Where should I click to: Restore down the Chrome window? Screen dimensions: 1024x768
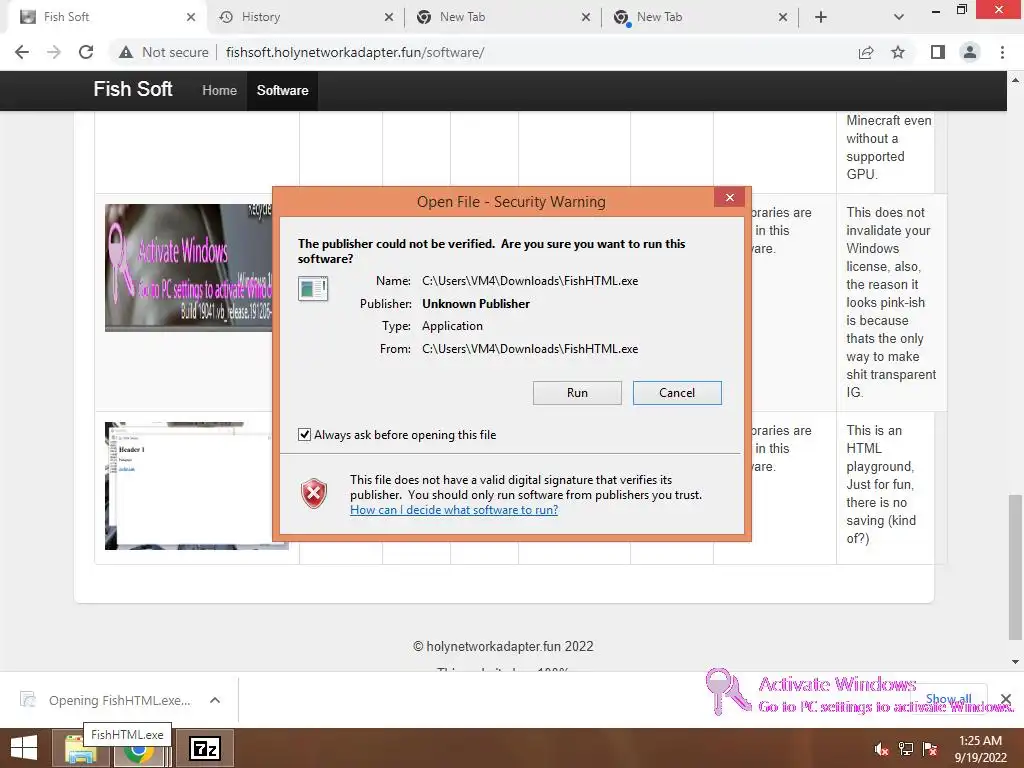pyautogui.click(x=961, y=10)
